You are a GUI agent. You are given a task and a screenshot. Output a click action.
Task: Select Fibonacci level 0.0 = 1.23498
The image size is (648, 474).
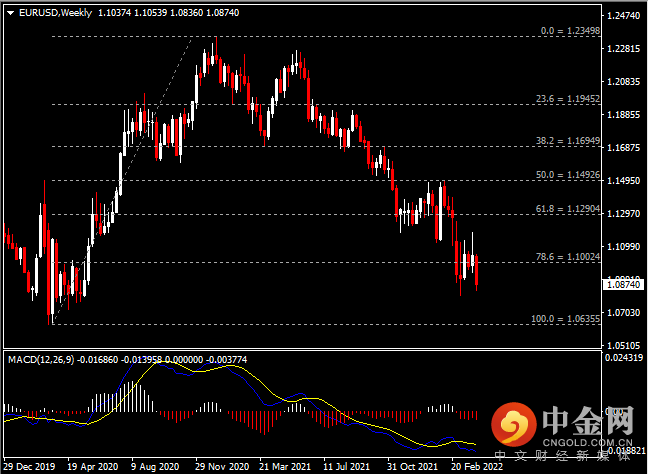coord(570,31)
